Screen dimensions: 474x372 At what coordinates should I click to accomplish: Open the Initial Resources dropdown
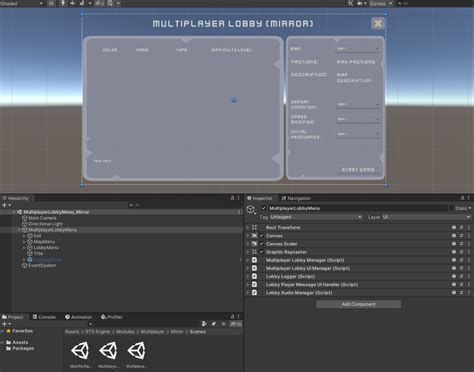(358, 134)
